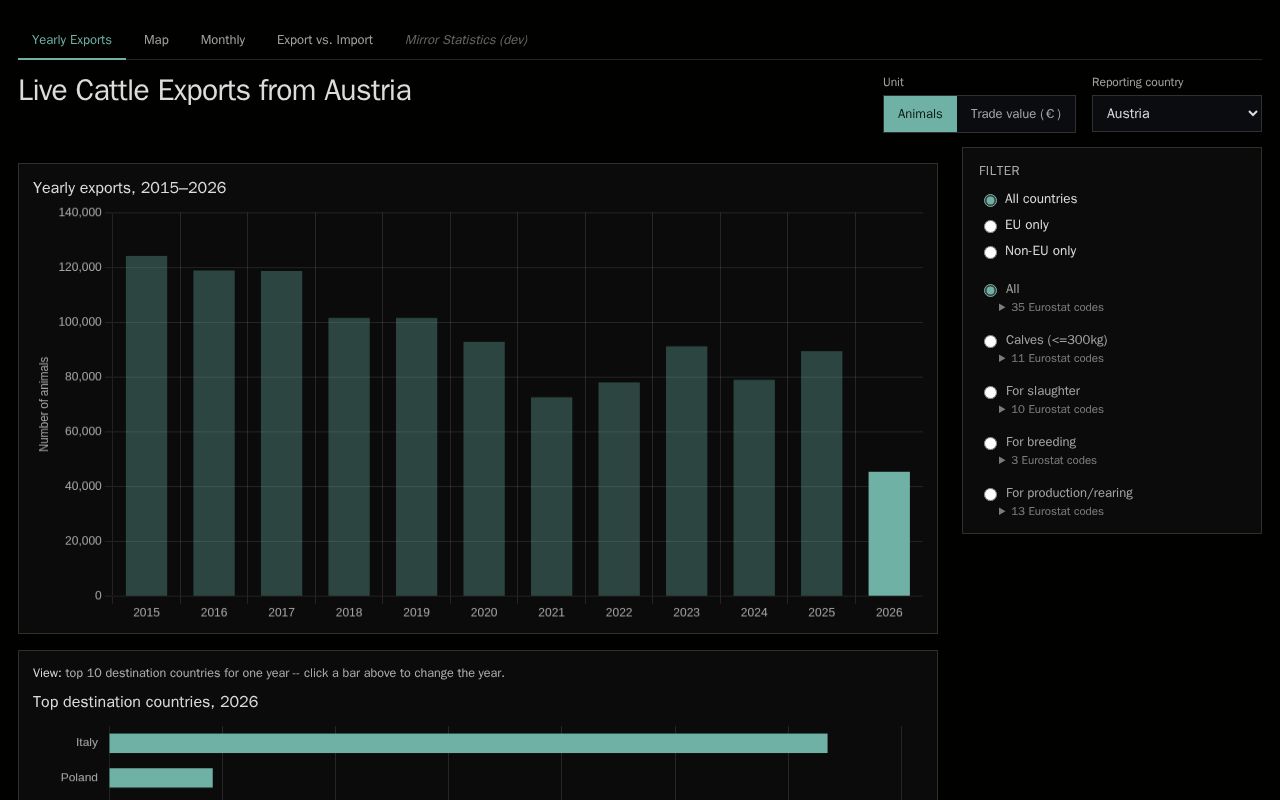Open Mirror Statistics (dev) tab
The height and width of the screenshot is (800, 1280).
click(466, 40)
